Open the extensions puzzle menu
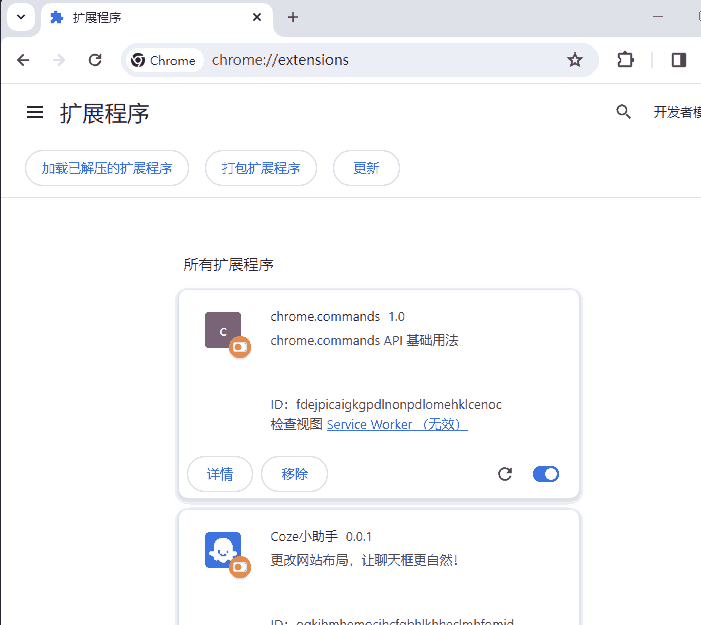 (625, 60)
